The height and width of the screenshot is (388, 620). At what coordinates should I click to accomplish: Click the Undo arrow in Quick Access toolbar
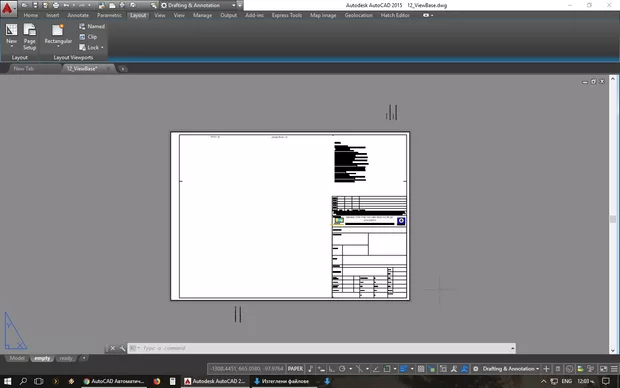(x=66, y=5)
